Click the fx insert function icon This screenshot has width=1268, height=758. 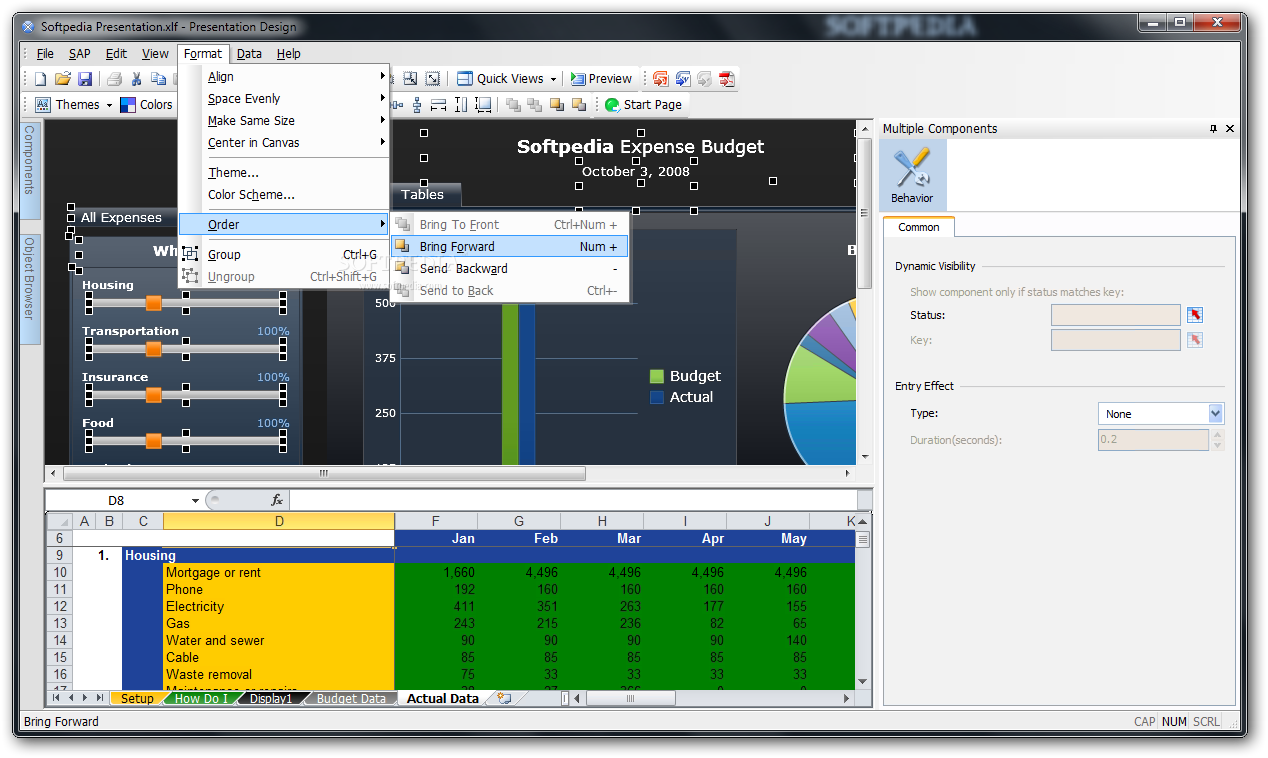click(277, 500)
